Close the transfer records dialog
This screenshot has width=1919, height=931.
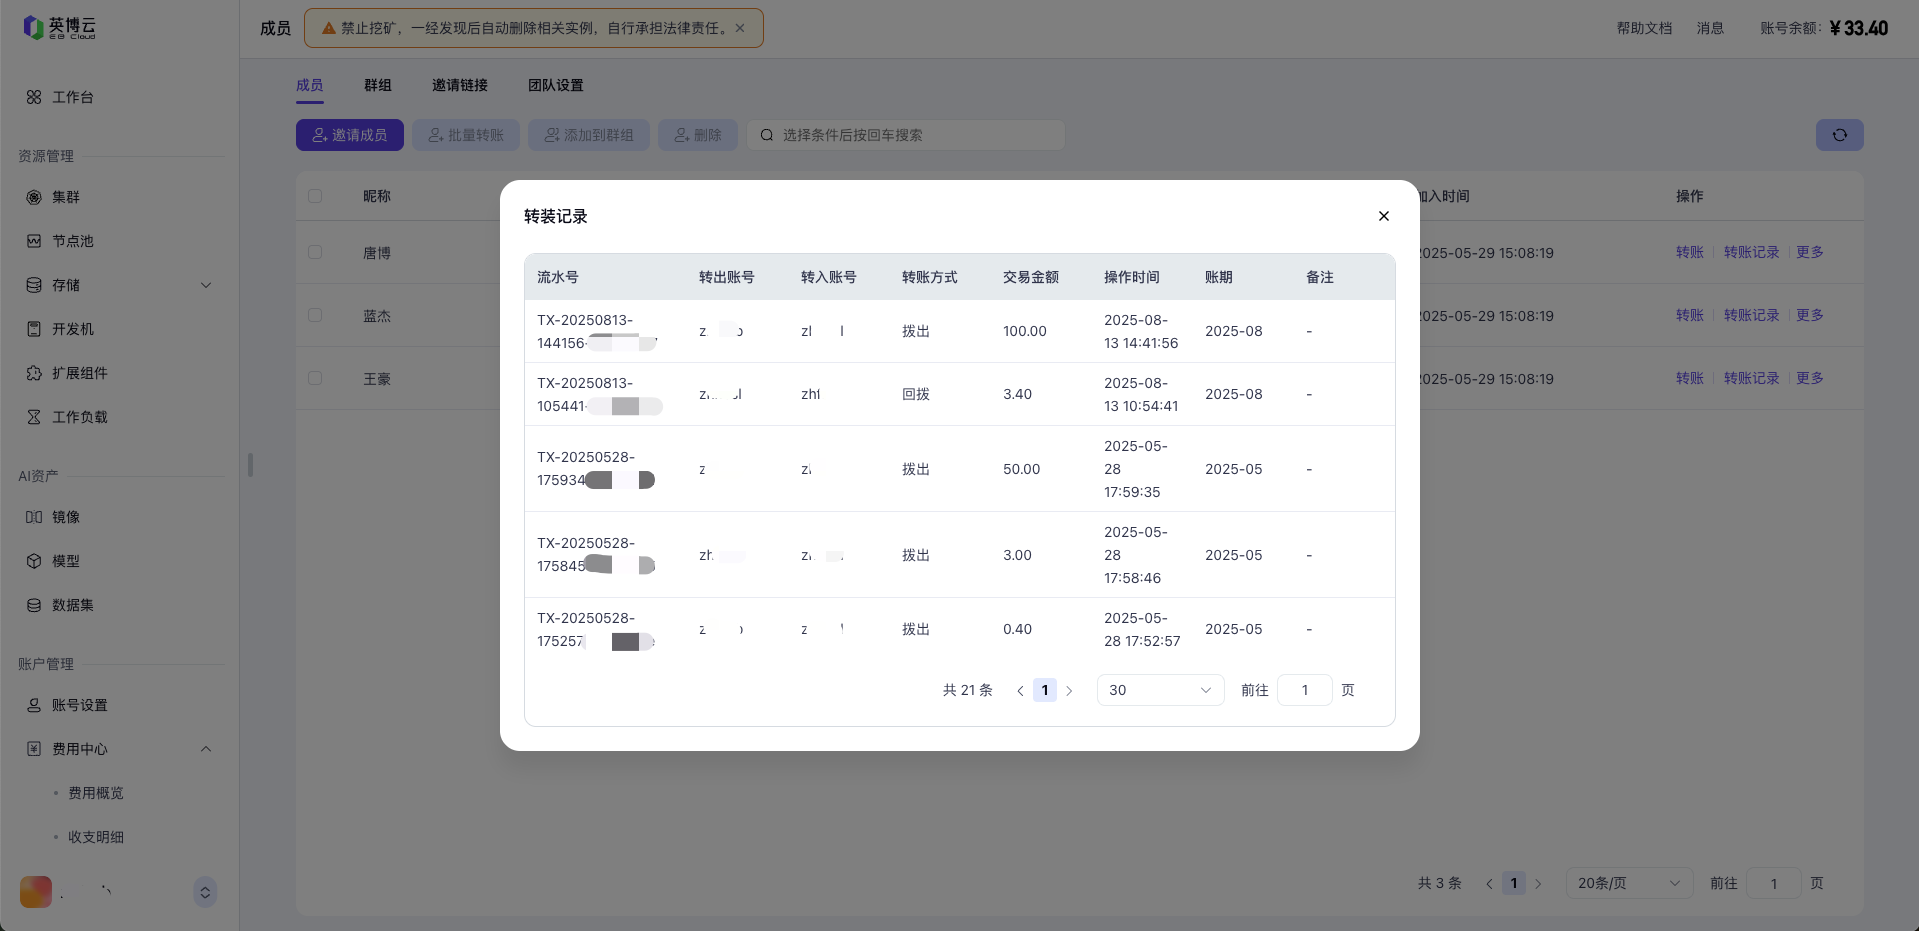click(1383, 216)
